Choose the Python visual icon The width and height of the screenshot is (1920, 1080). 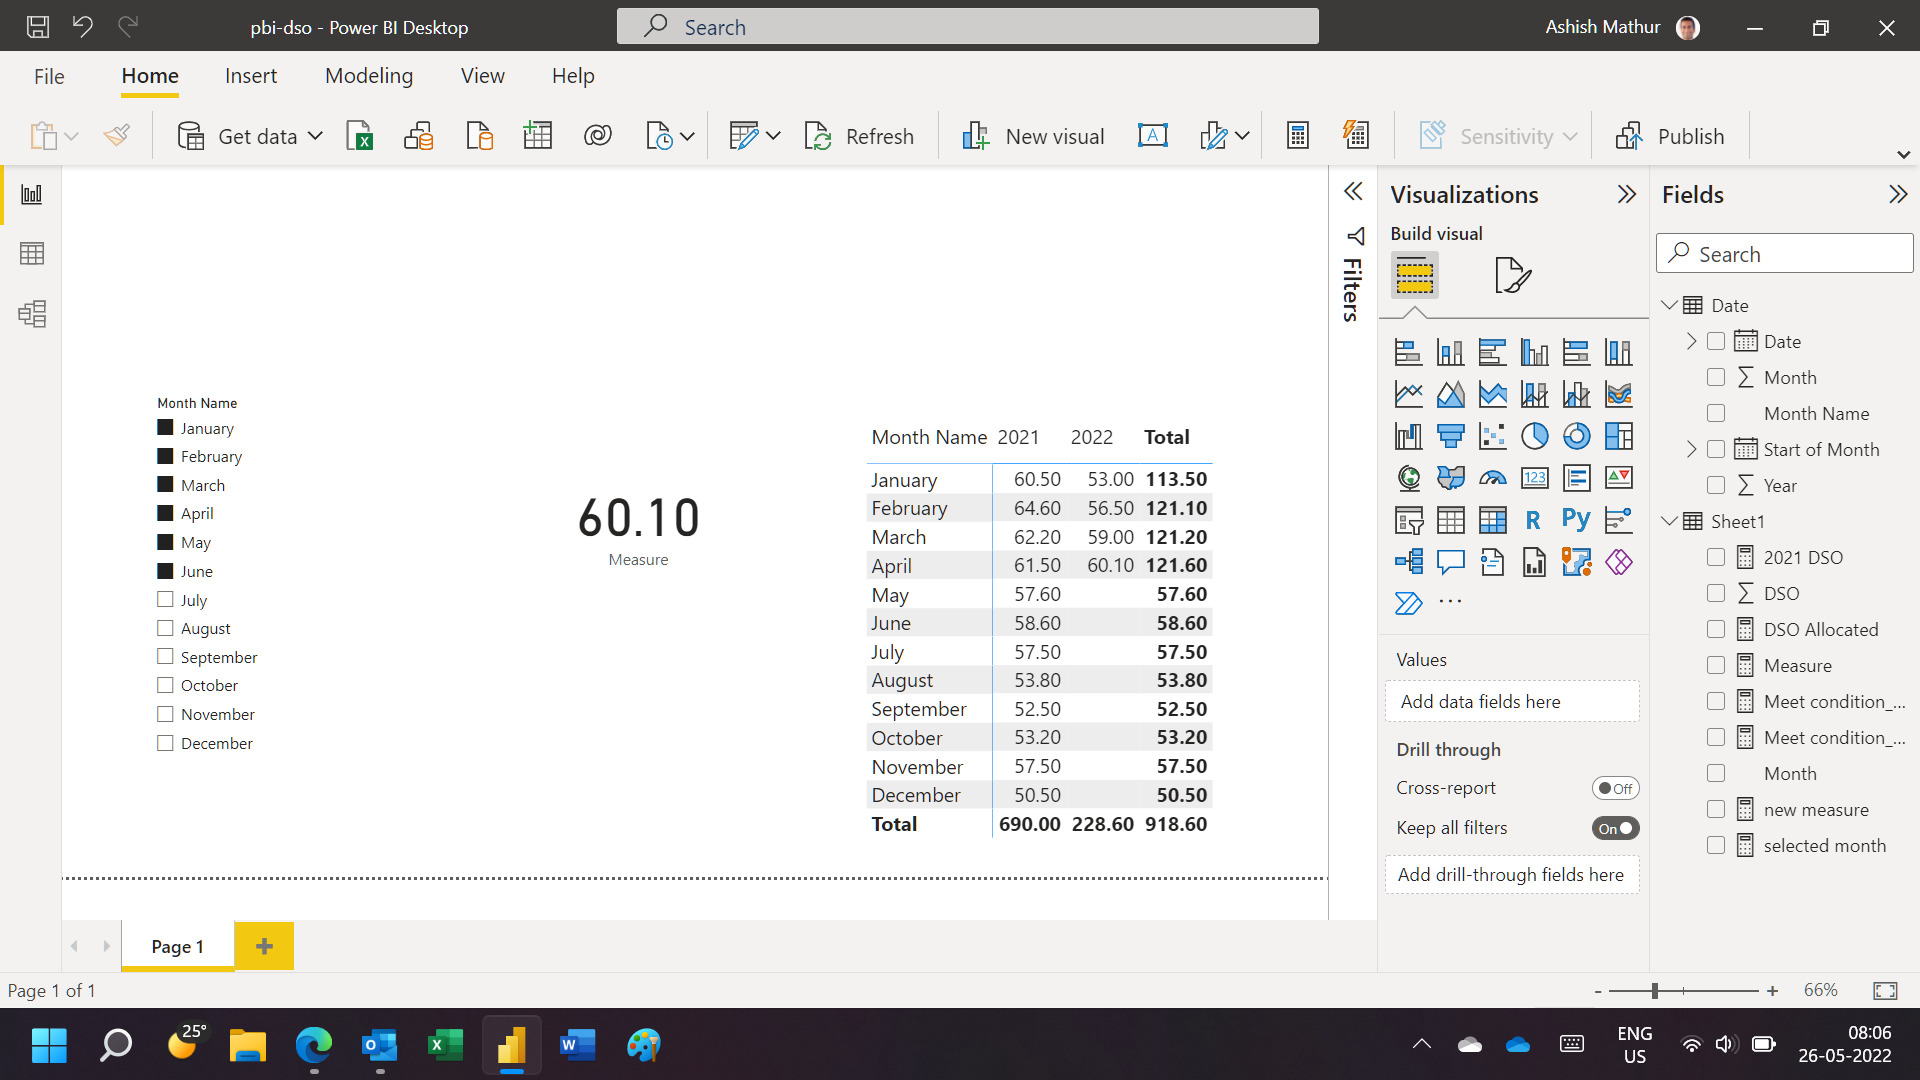pyautogui.click(x=1576, y=520)
